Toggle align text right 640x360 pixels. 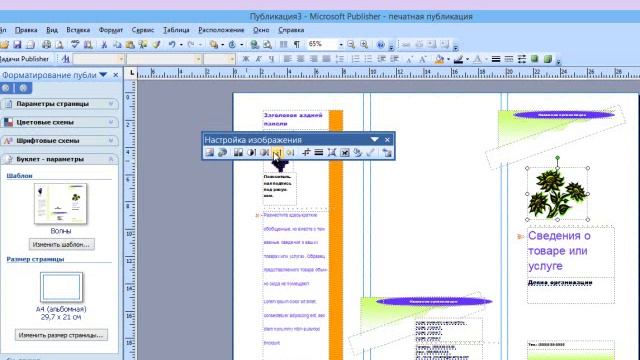[x=313, y=59]
